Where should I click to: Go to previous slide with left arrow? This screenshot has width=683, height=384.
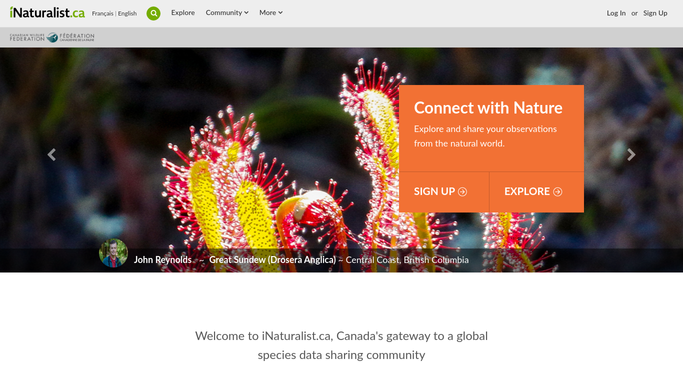51,155
